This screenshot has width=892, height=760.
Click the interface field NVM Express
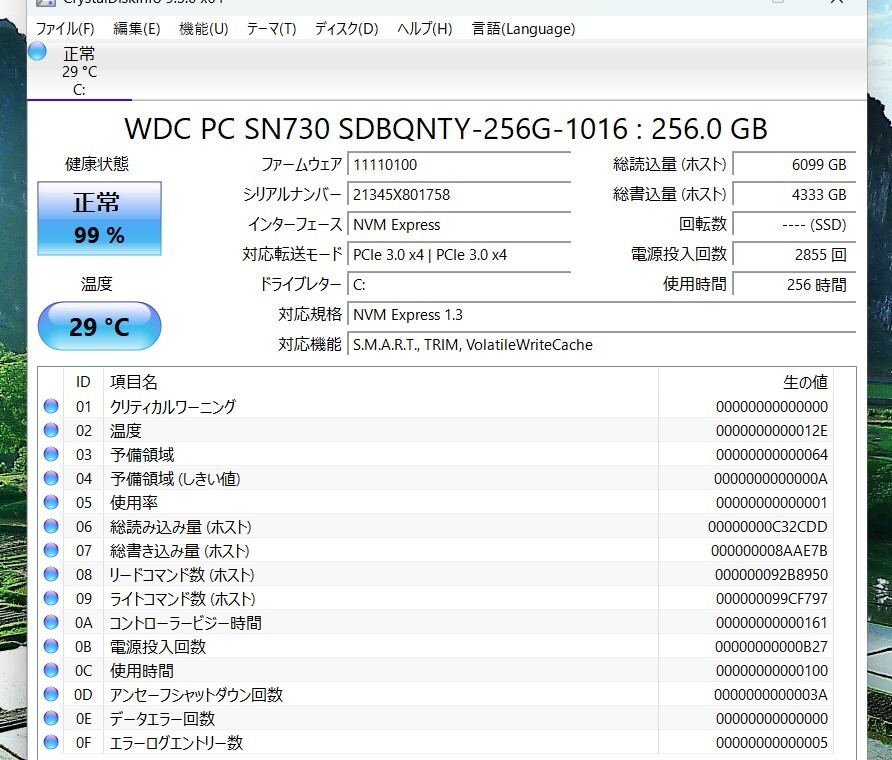[x=459, y=225]
